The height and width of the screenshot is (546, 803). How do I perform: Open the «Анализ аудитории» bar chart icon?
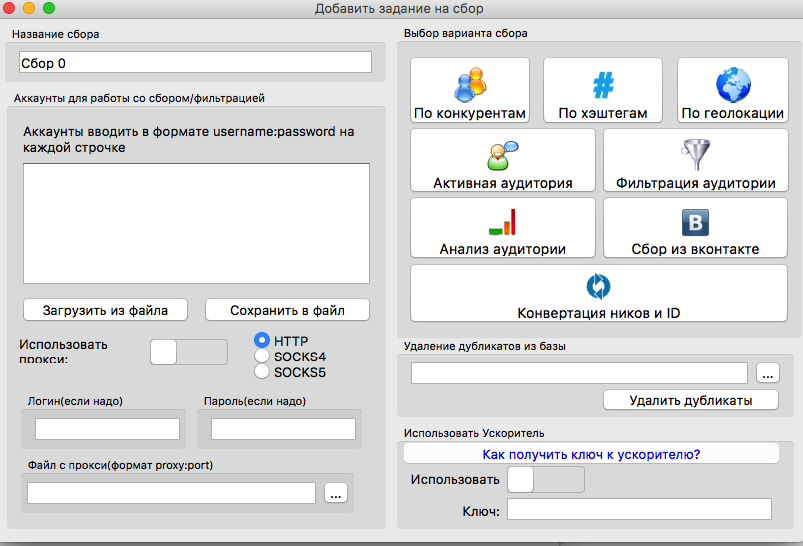tap(502, 221)
